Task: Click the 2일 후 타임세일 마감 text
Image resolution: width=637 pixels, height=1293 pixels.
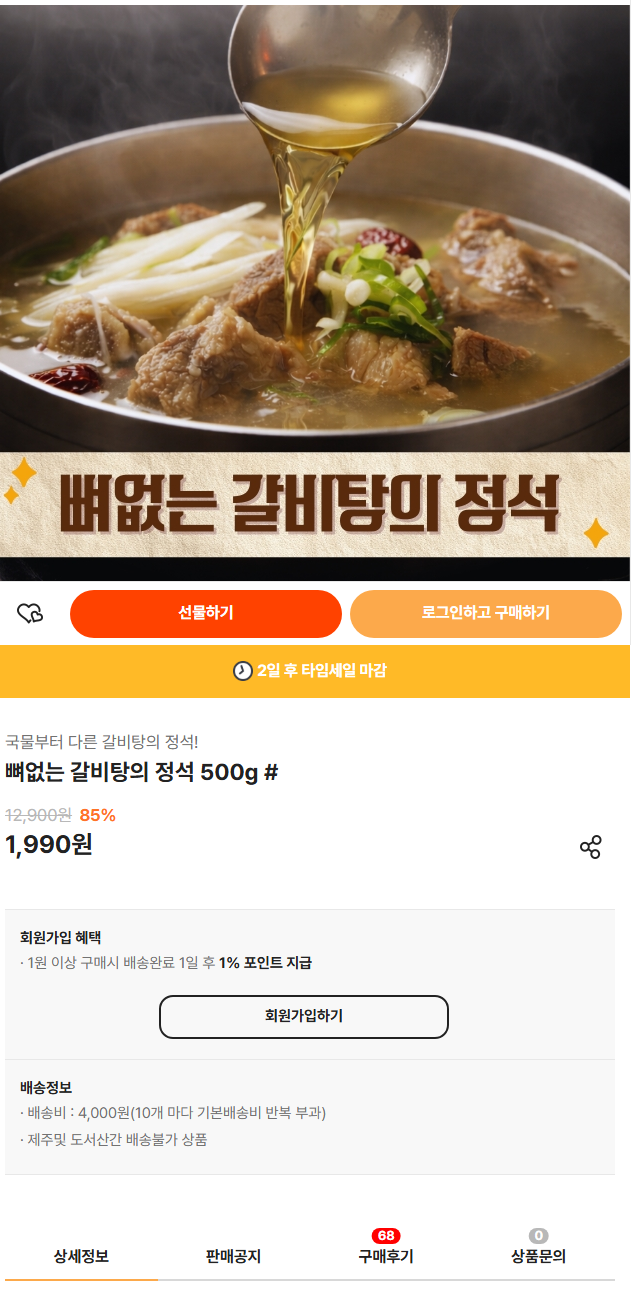Action: pyautogui.click(x=322, y=671)
